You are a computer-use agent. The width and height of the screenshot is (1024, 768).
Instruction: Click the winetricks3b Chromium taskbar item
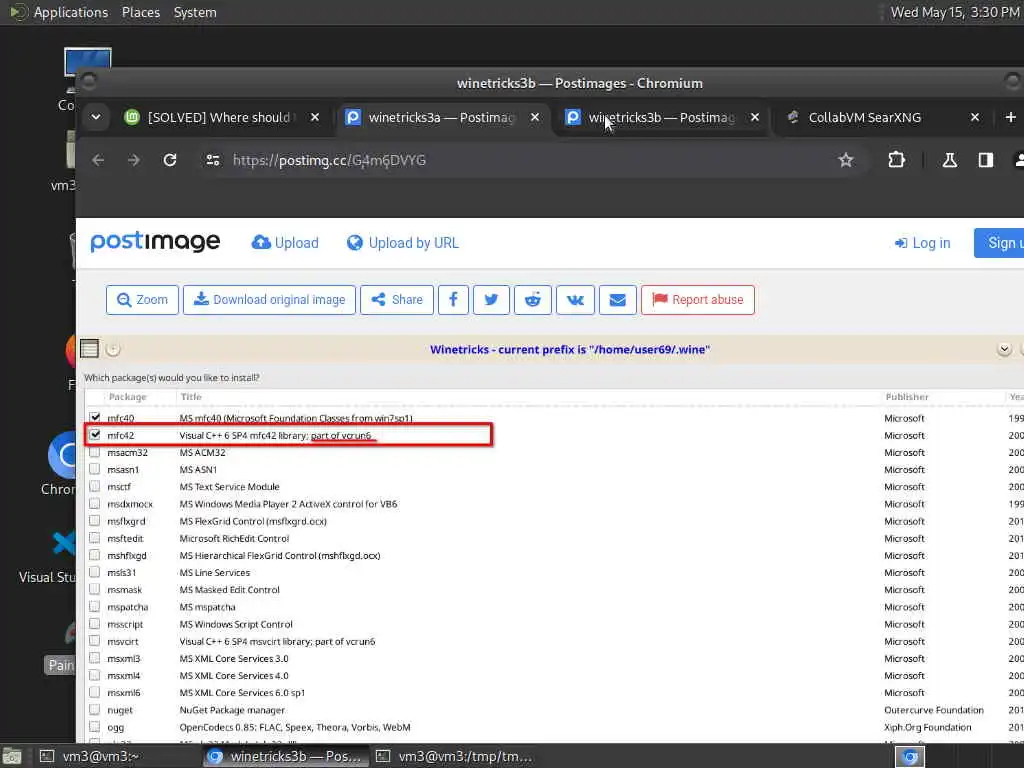click(x=284, y=757)
